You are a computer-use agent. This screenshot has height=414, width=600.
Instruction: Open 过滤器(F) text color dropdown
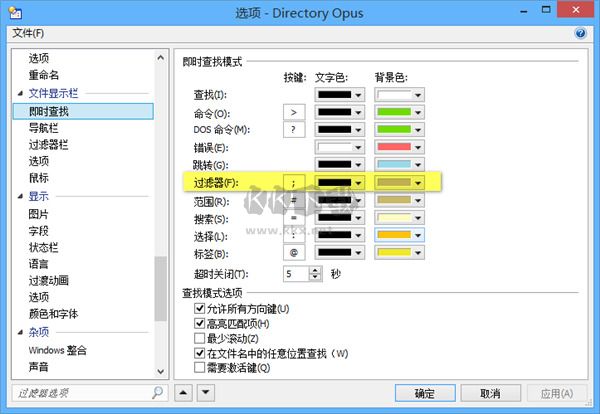coord(339,183)
